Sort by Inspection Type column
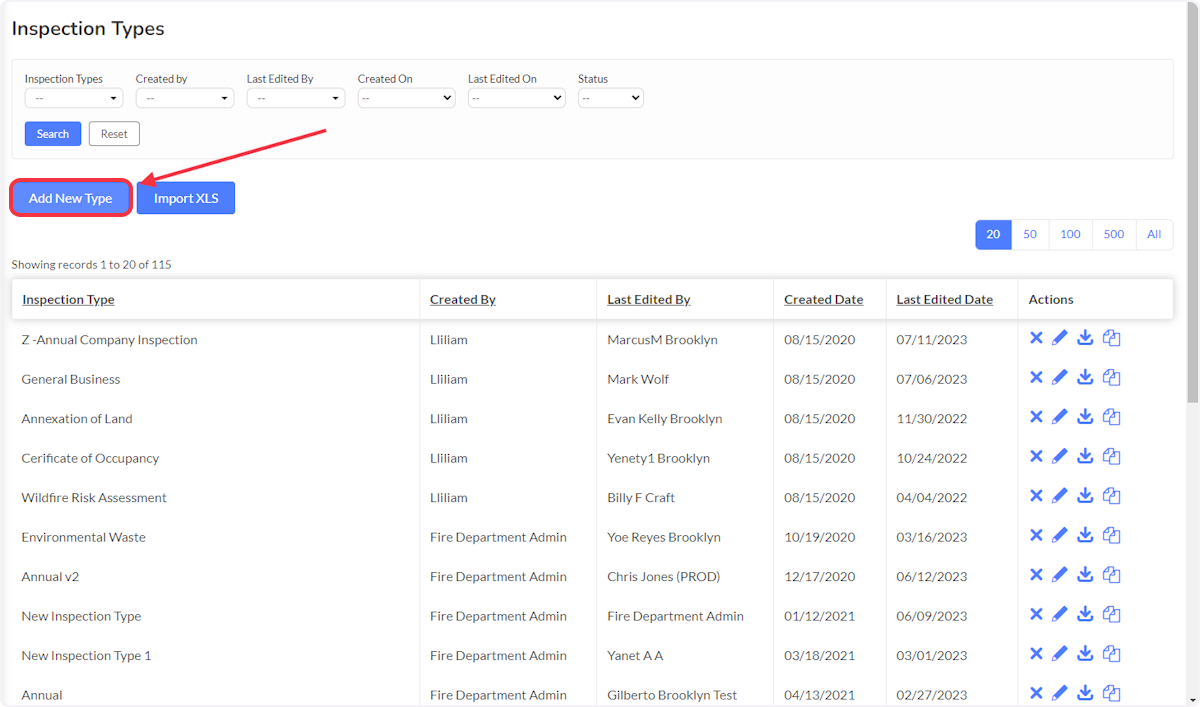Screen dimensions: 1200x707 [x=68, y=299]
